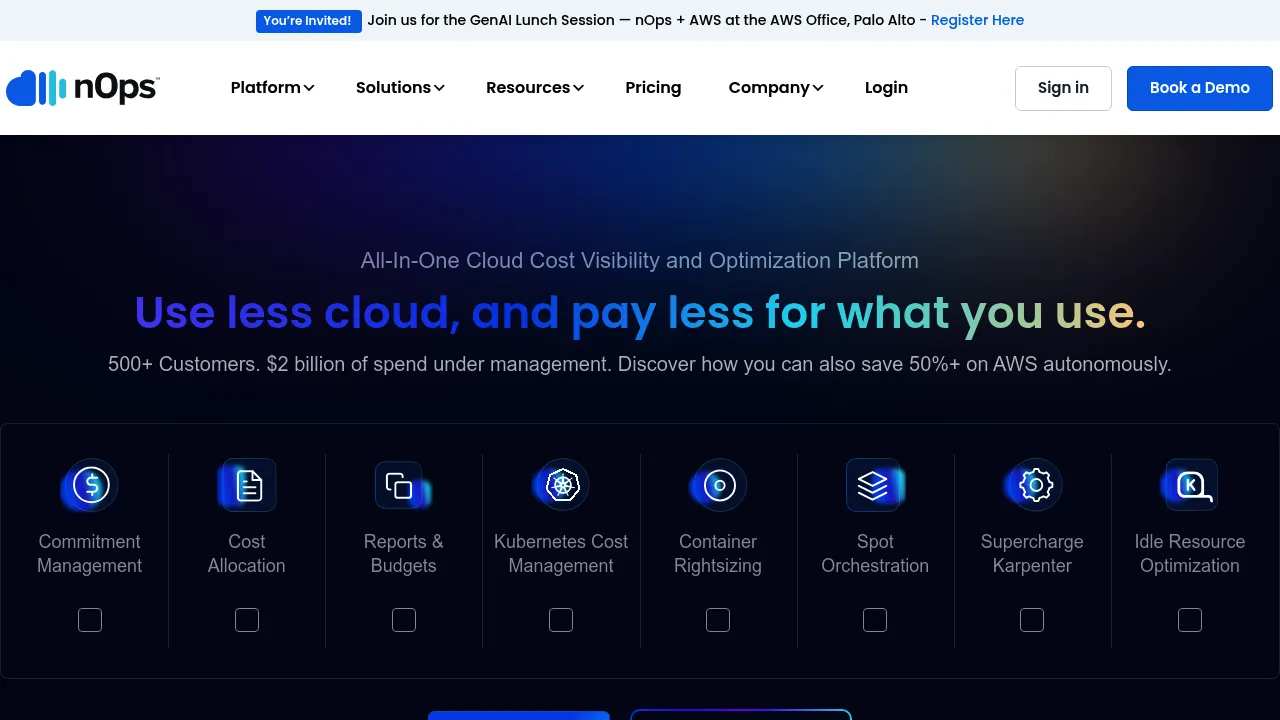Viewport: 1280px width, 720px height.
Task: Click the "500+ Customers" tagline text
Action: point(640,364)
